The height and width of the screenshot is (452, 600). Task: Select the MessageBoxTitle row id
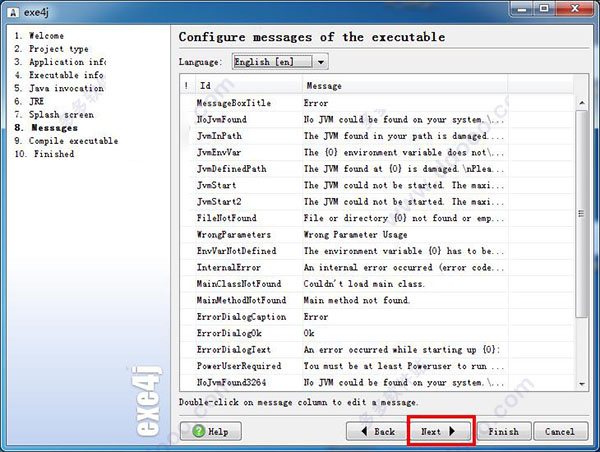click(x=234, y=103)
